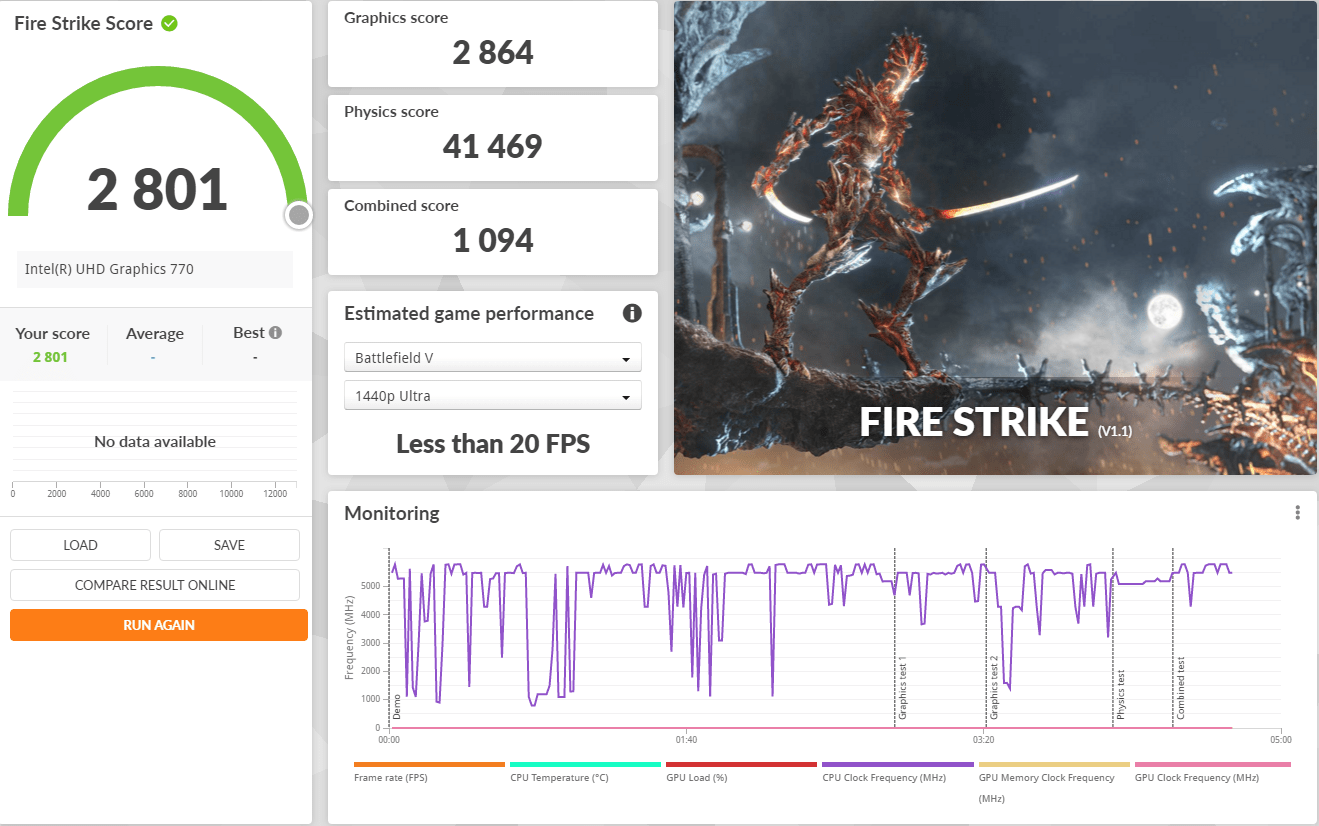This screenshot has width=1319, height=826.
Task: Toggle the GPU Clock Frequency legend entry
Action: point(1212,771)
